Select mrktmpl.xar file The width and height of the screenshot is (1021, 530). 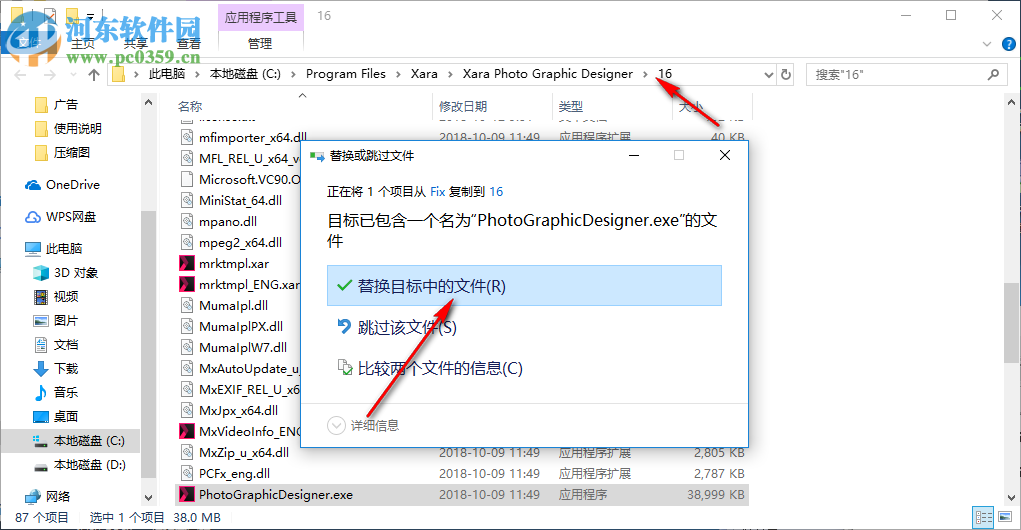pos(234,264)
